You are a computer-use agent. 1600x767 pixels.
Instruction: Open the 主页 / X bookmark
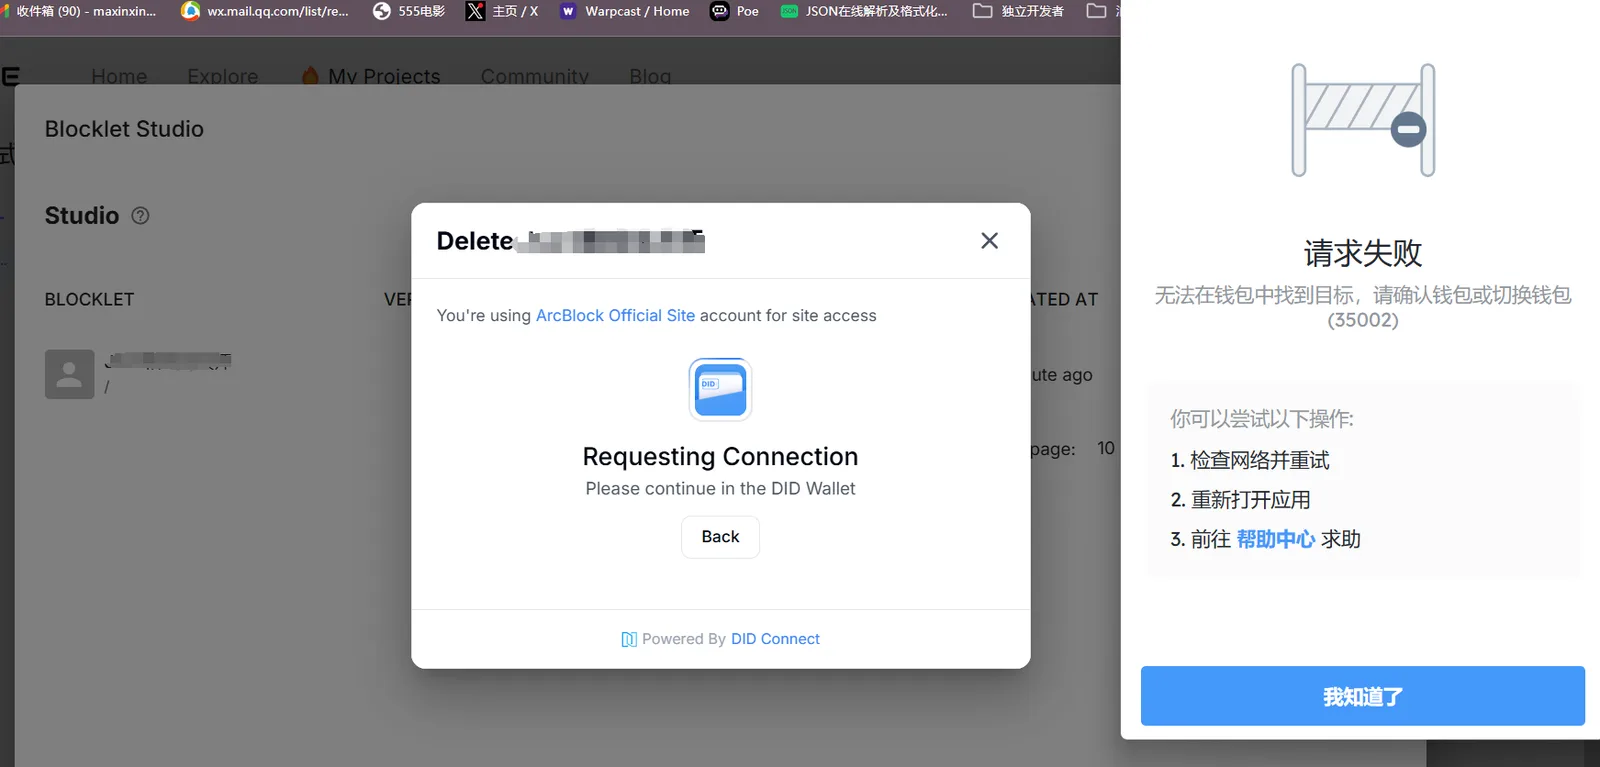[x=502, y=11]
